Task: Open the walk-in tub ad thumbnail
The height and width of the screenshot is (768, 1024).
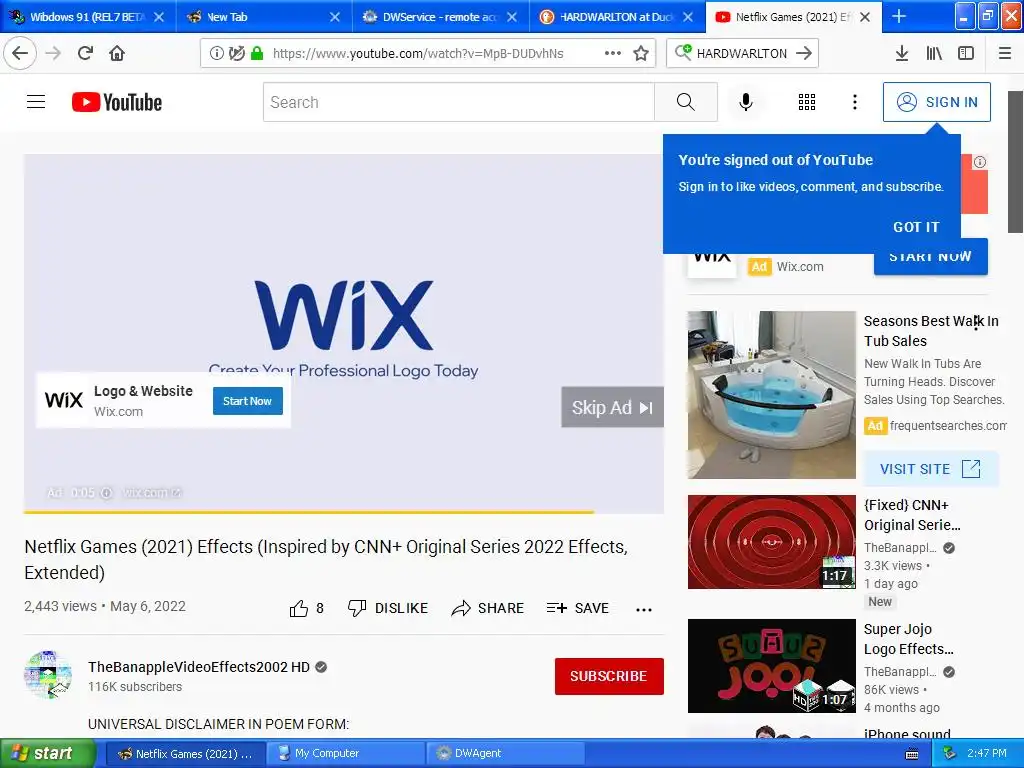Action: click(x=771, y=394)
